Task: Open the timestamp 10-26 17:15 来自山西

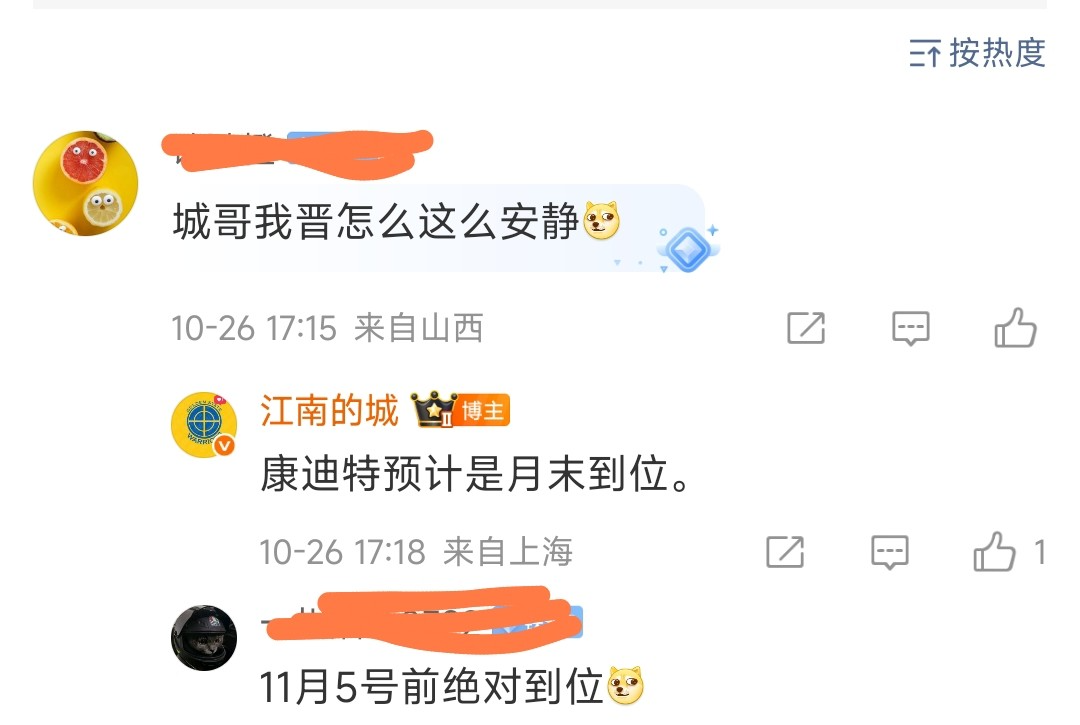Action: click(x=327, y=328)
